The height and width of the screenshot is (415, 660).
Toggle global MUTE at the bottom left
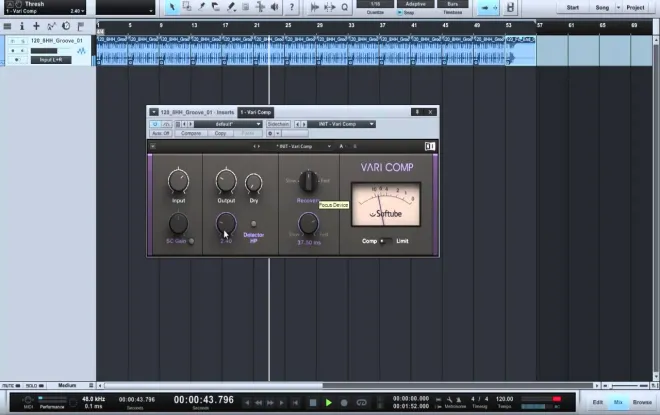[x=11, y=386]
